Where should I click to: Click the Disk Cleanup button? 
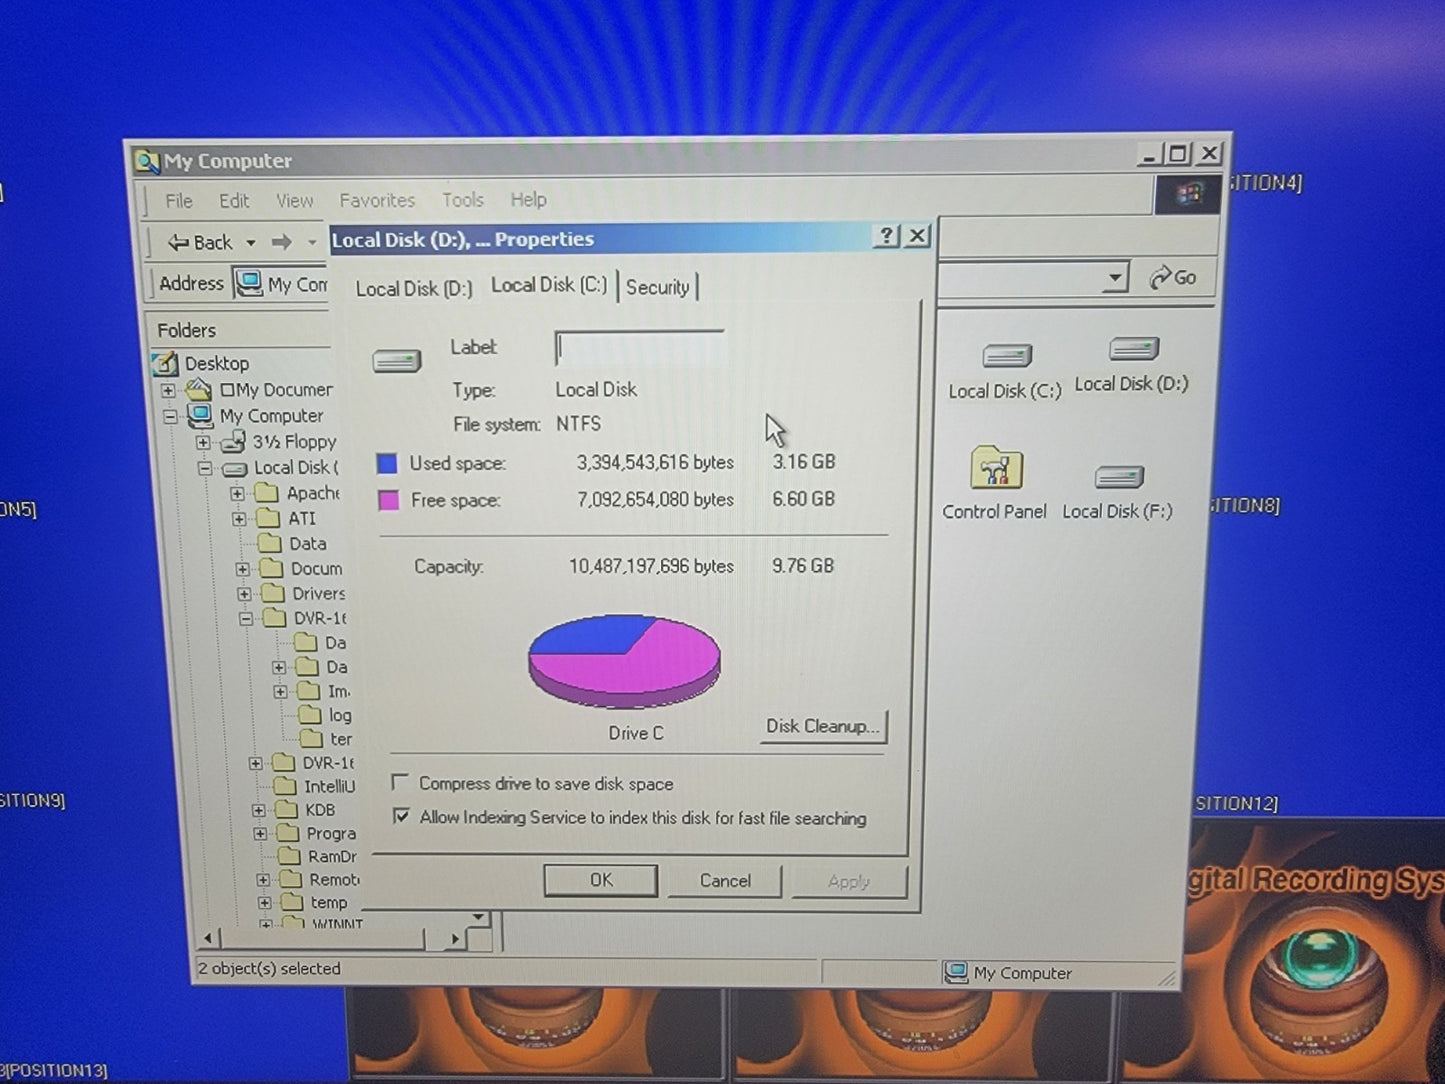coord(822,727)
